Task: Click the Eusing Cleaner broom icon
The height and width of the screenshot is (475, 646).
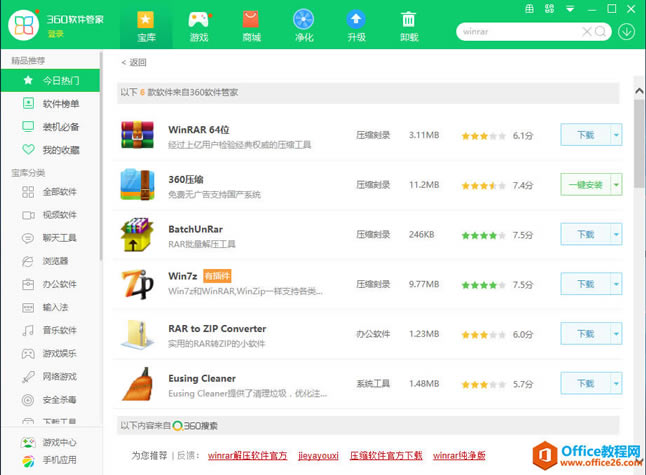Action: pyautogui.click(x=137, y=384)
